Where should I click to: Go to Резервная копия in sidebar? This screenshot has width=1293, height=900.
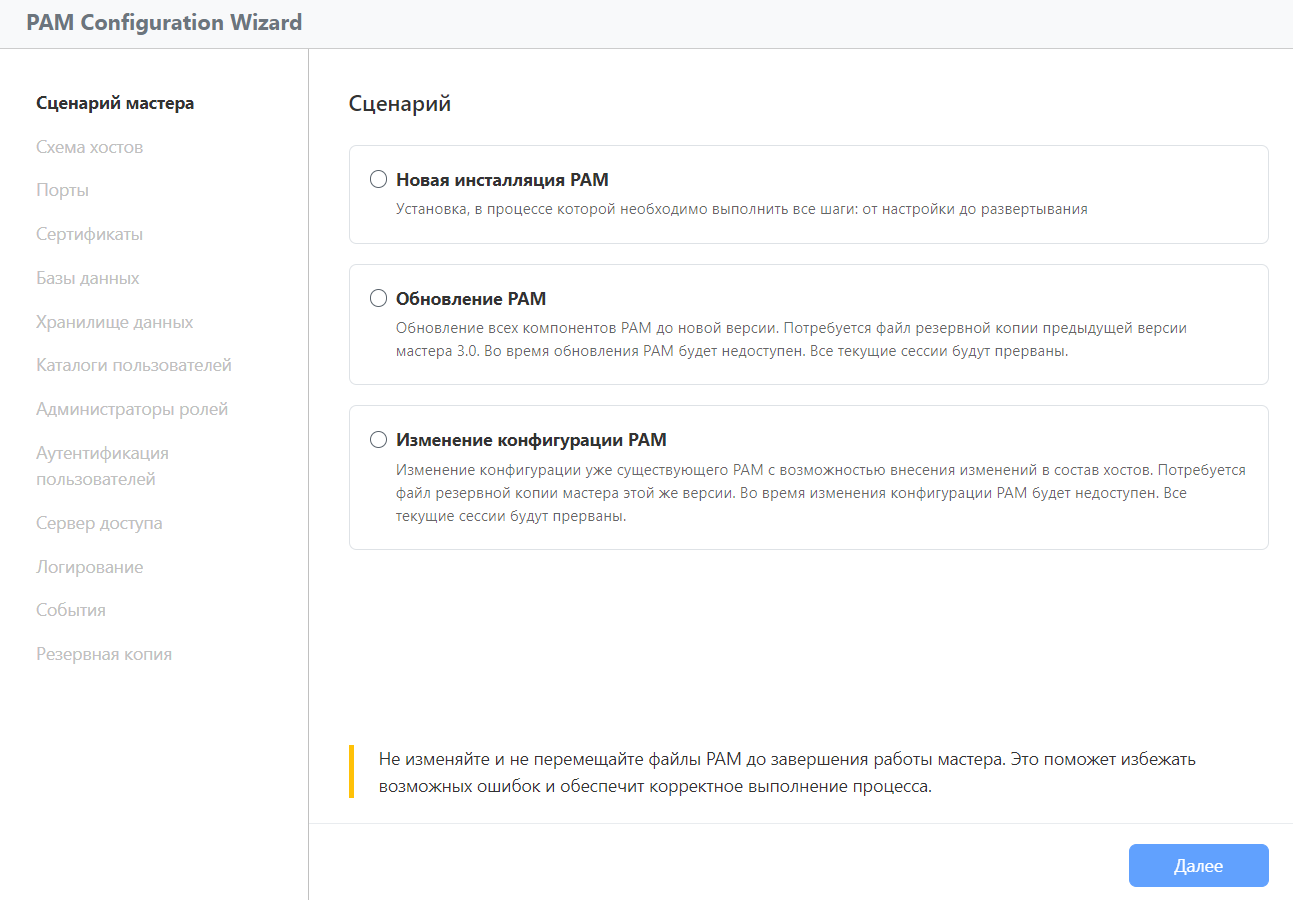(104, 654)
